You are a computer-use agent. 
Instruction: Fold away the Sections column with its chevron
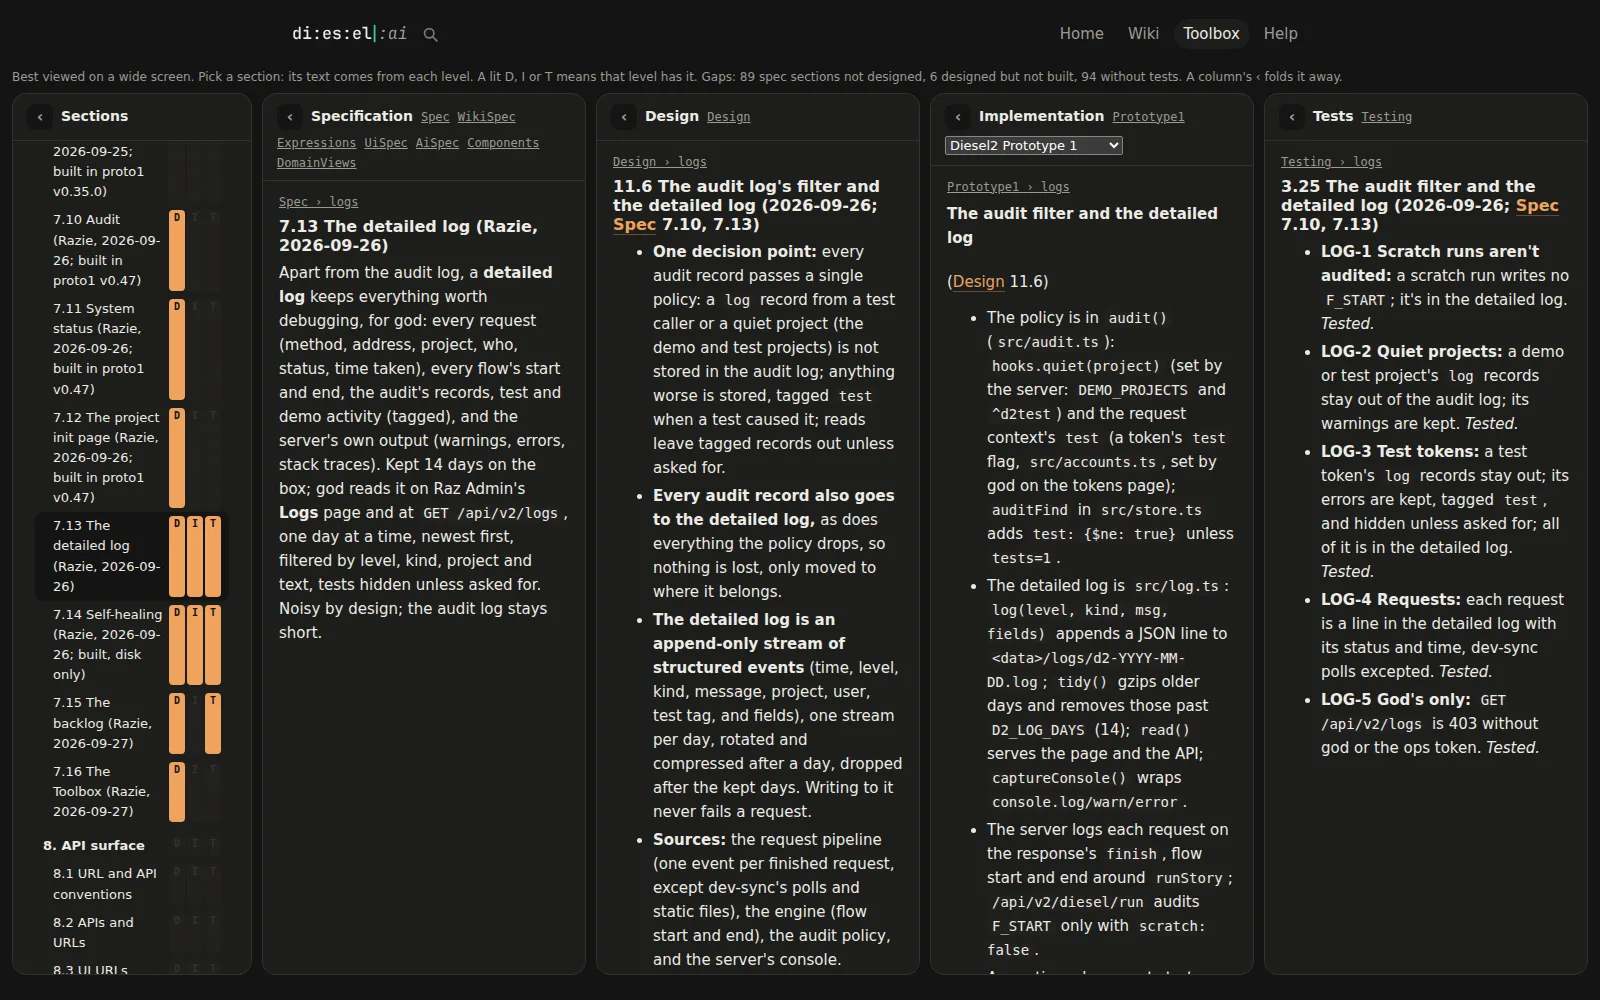40,117
